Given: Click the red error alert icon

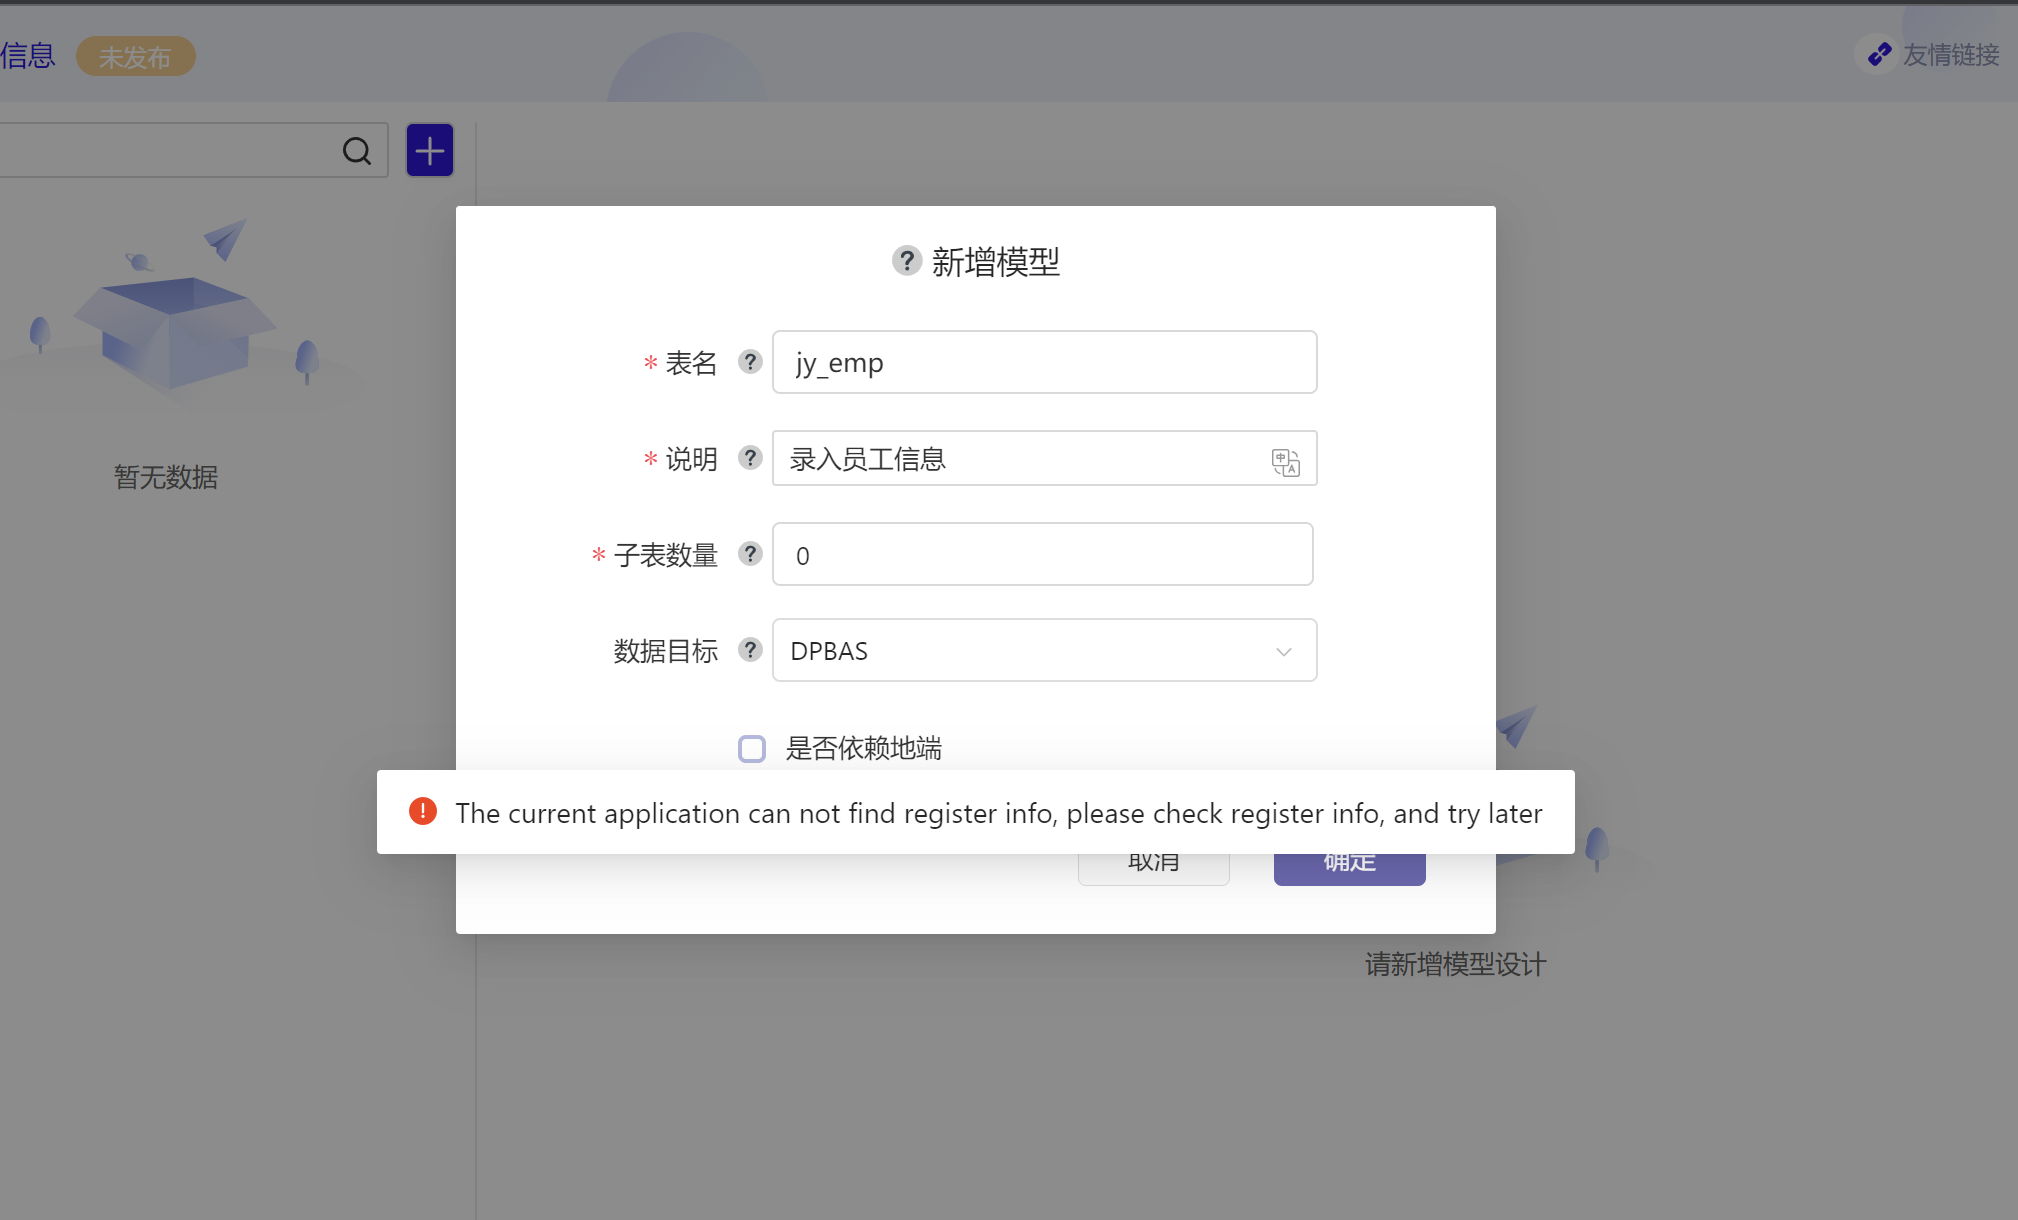Looking at the screenshot, I should click(x=423, y=811).
